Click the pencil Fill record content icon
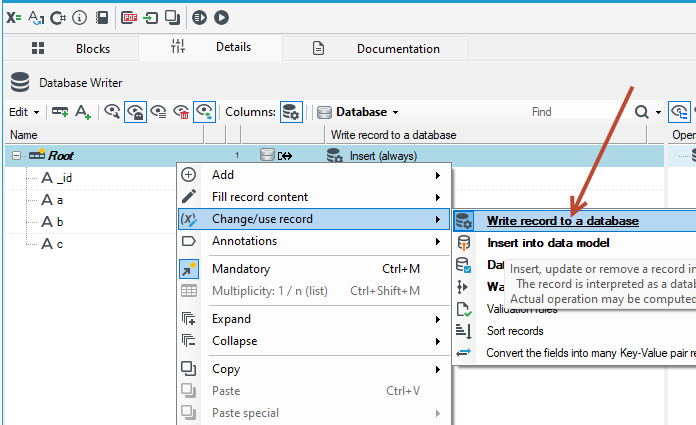 (189, 196)
